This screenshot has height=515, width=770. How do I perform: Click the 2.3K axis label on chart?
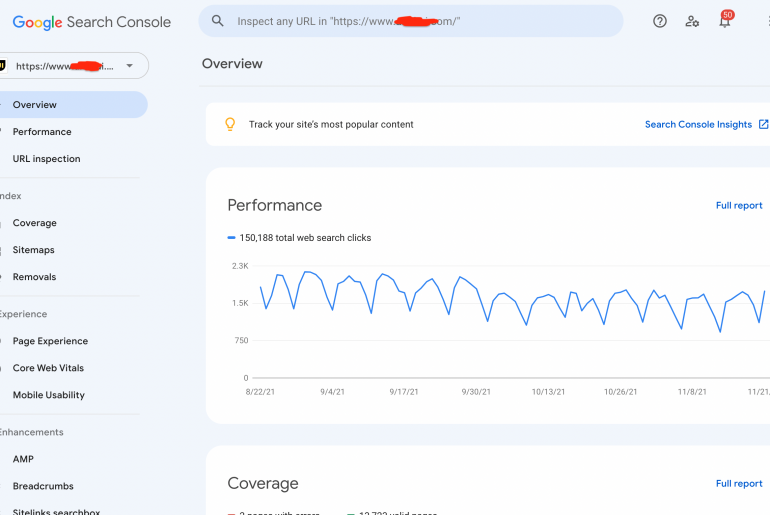[240, 266]
